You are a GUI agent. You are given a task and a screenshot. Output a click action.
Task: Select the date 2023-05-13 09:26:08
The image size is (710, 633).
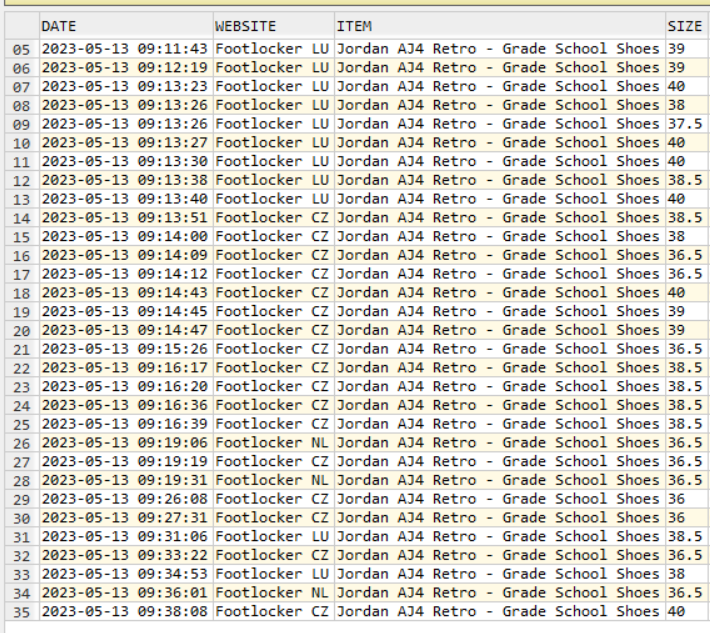pos(125,499)
